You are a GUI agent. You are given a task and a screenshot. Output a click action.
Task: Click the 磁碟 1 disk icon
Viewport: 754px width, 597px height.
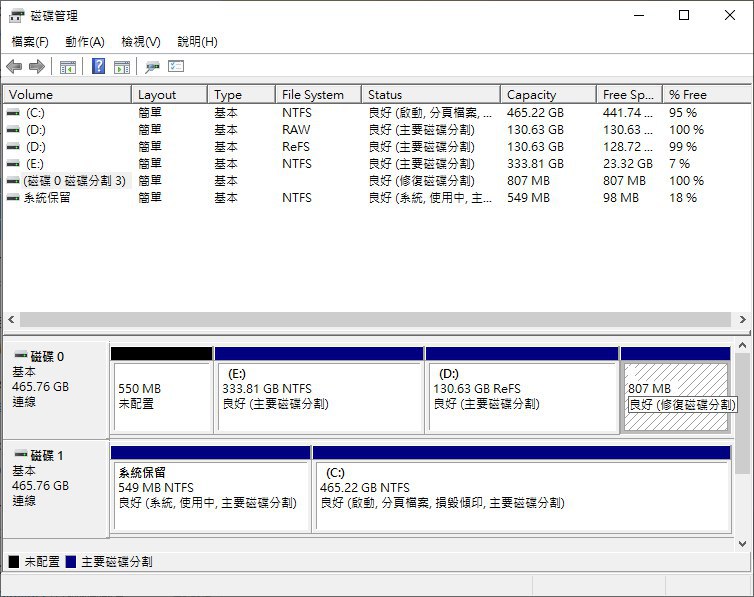point(21,454)
